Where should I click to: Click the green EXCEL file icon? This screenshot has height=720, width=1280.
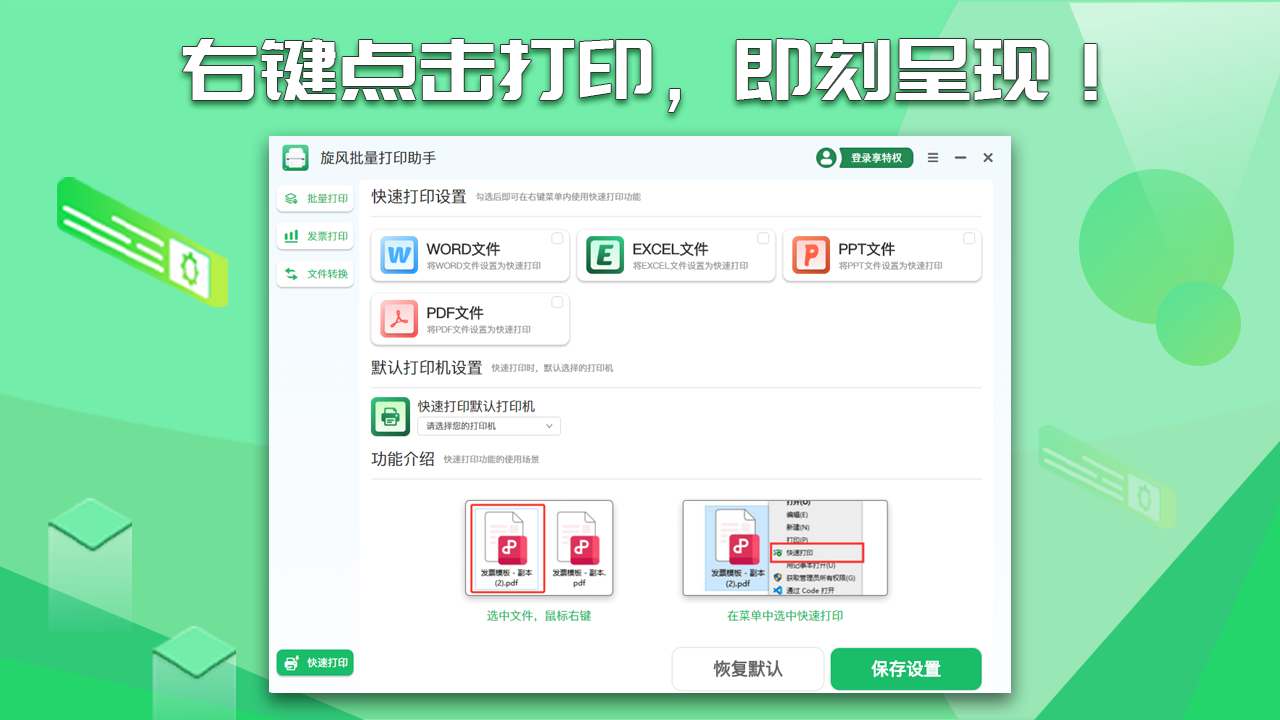point(605,255)
